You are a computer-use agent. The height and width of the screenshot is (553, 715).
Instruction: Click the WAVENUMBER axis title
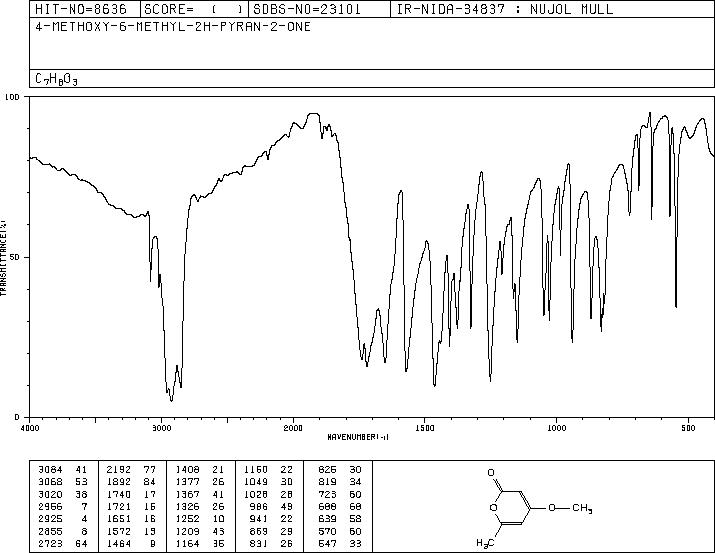point(358,437)
